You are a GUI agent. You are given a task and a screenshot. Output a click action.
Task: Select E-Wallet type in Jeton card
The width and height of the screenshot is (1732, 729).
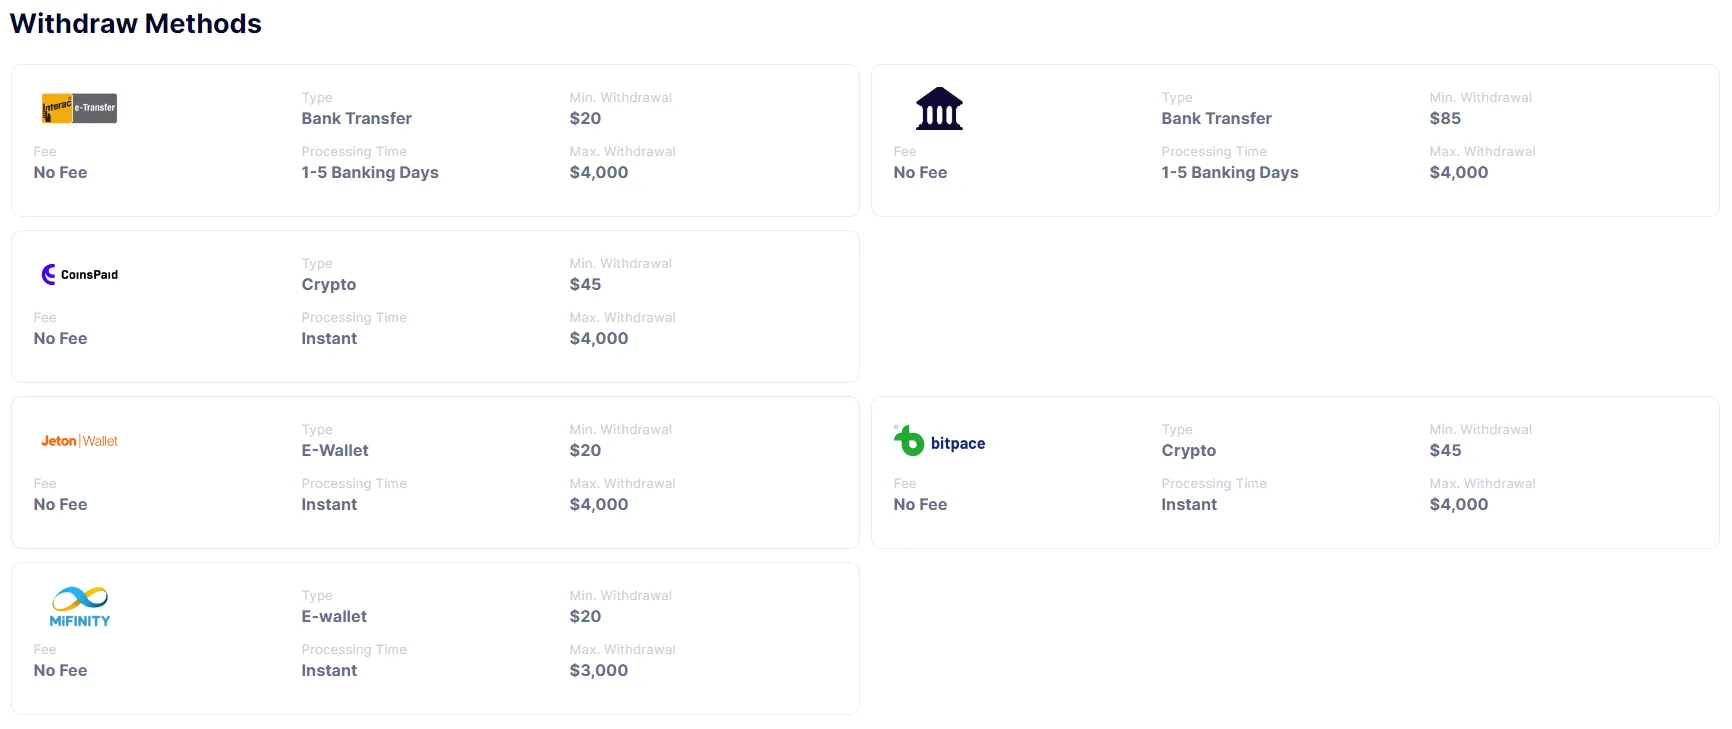[x=335, y=450]
